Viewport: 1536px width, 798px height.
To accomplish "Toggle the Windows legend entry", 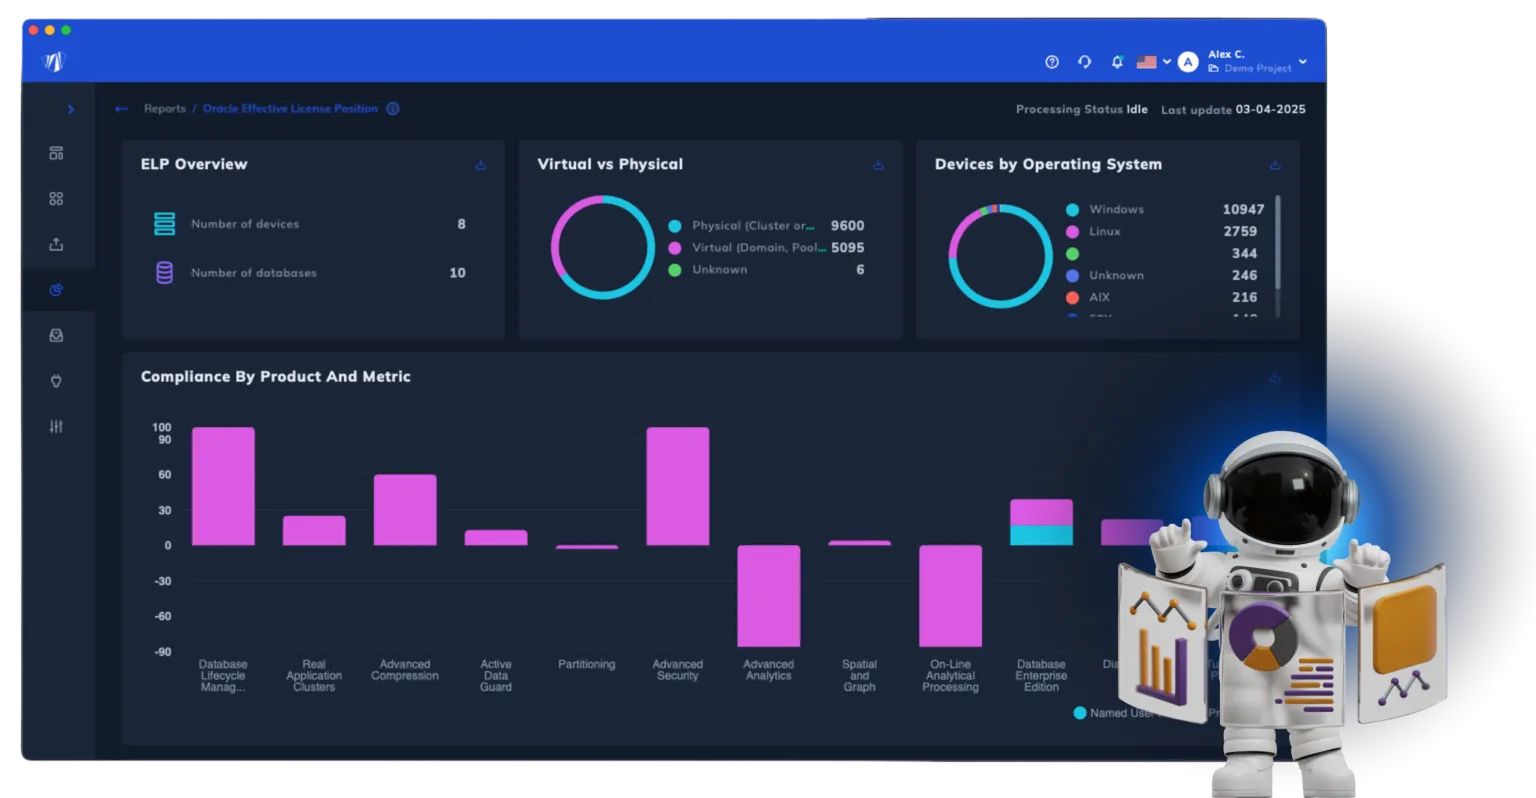I will pyautogui.click(x=1116, y=210).
